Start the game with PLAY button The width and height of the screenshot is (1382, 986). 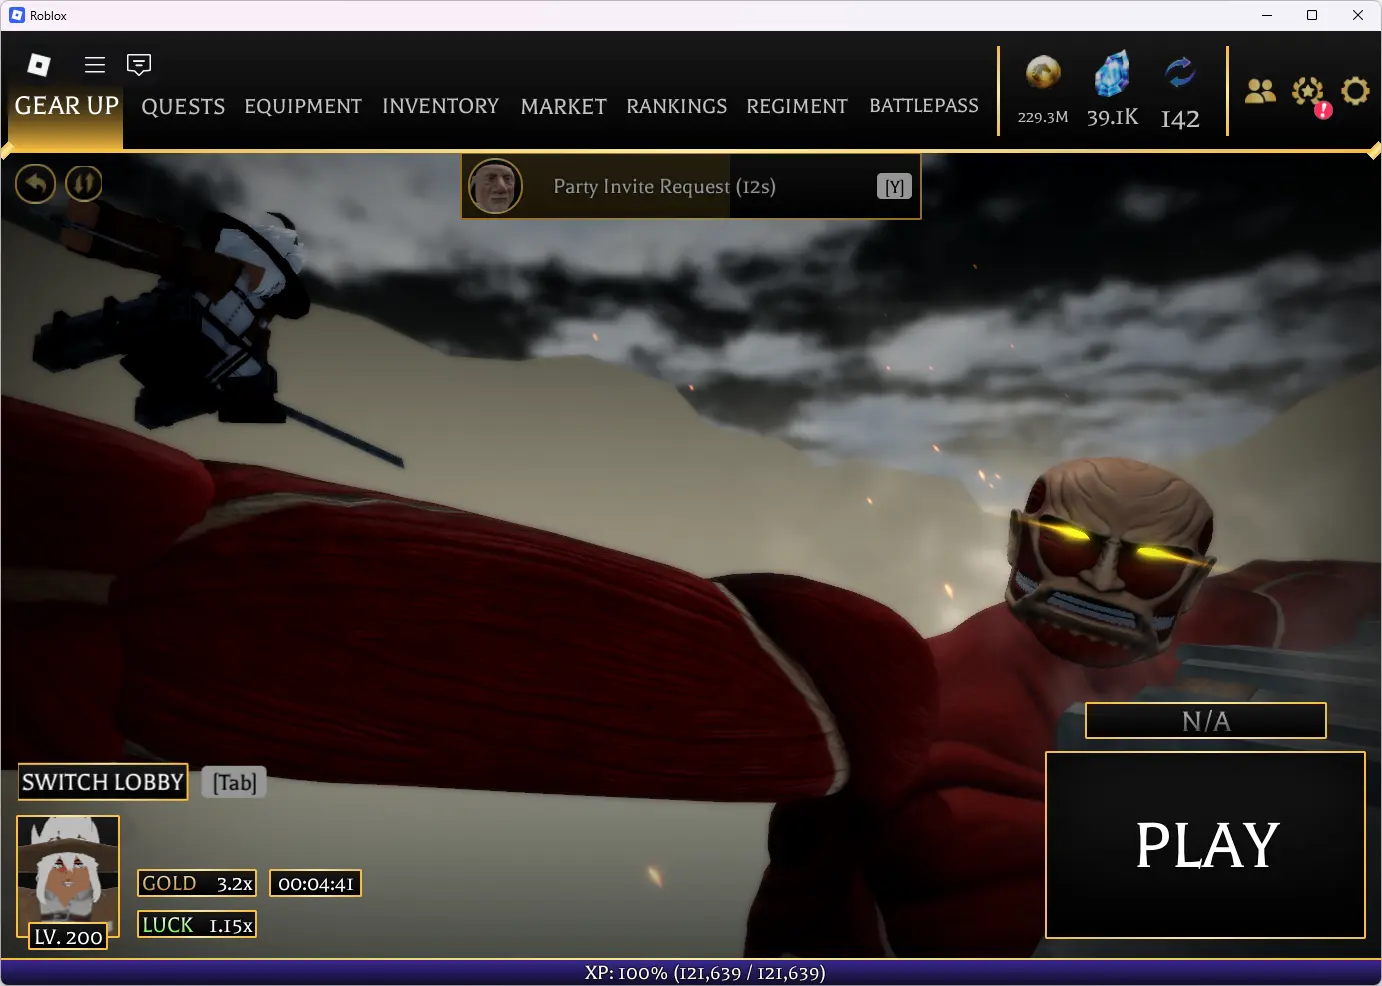1206,845
